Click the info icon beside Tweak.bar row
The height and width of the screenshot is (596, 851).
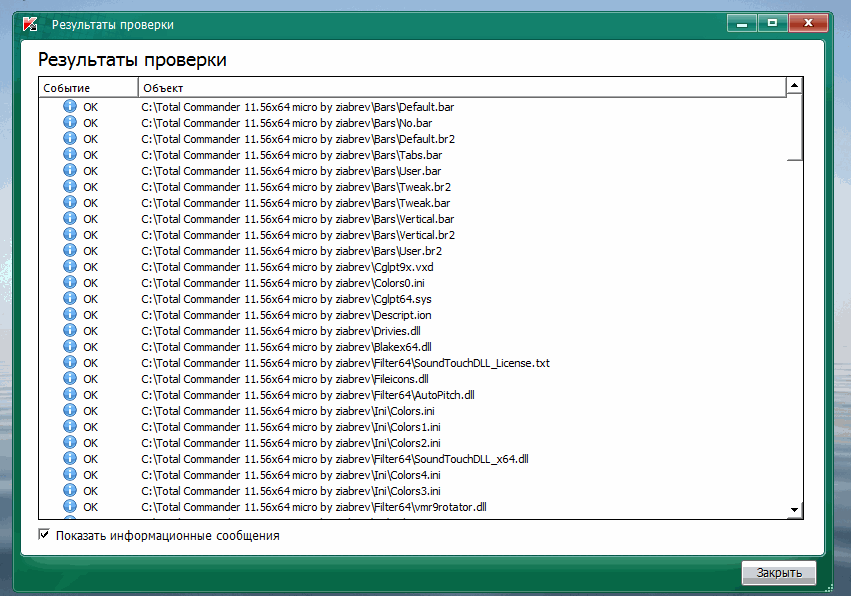click(70, 202)
